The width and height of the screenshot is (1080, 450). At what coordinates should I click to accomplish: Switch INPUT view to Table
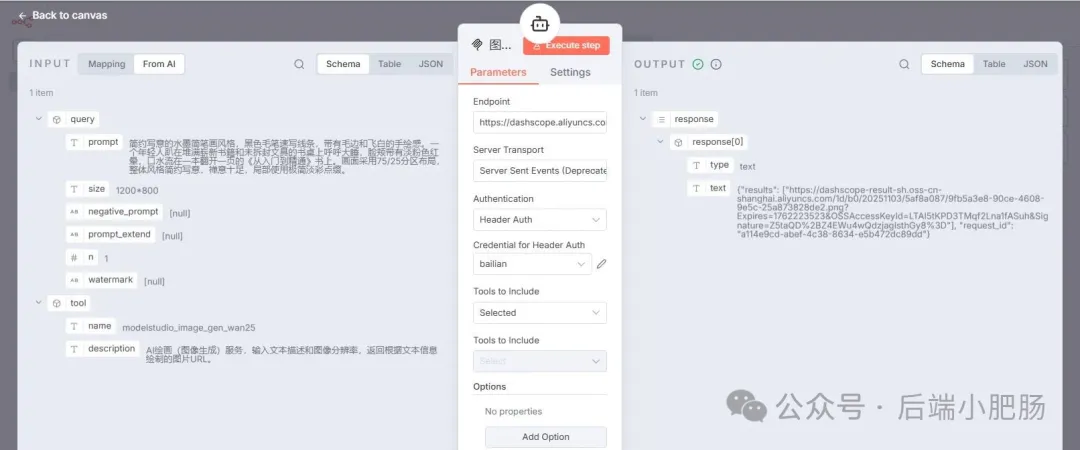click(389, 64)
